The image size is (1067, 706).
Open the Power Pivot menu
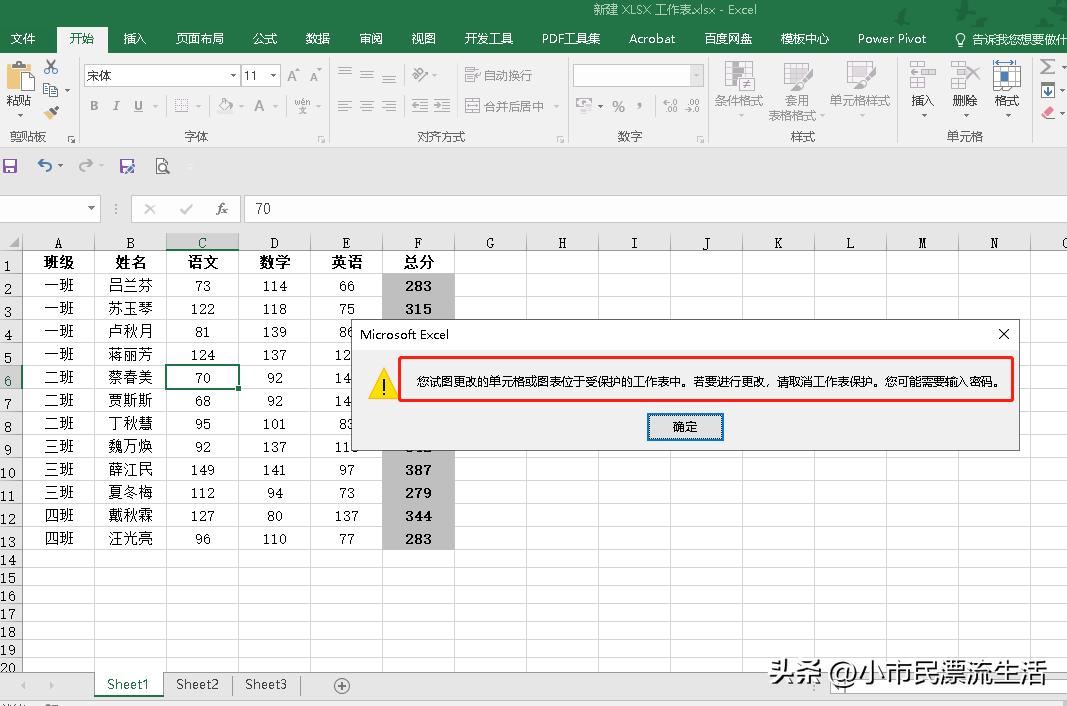890,39
